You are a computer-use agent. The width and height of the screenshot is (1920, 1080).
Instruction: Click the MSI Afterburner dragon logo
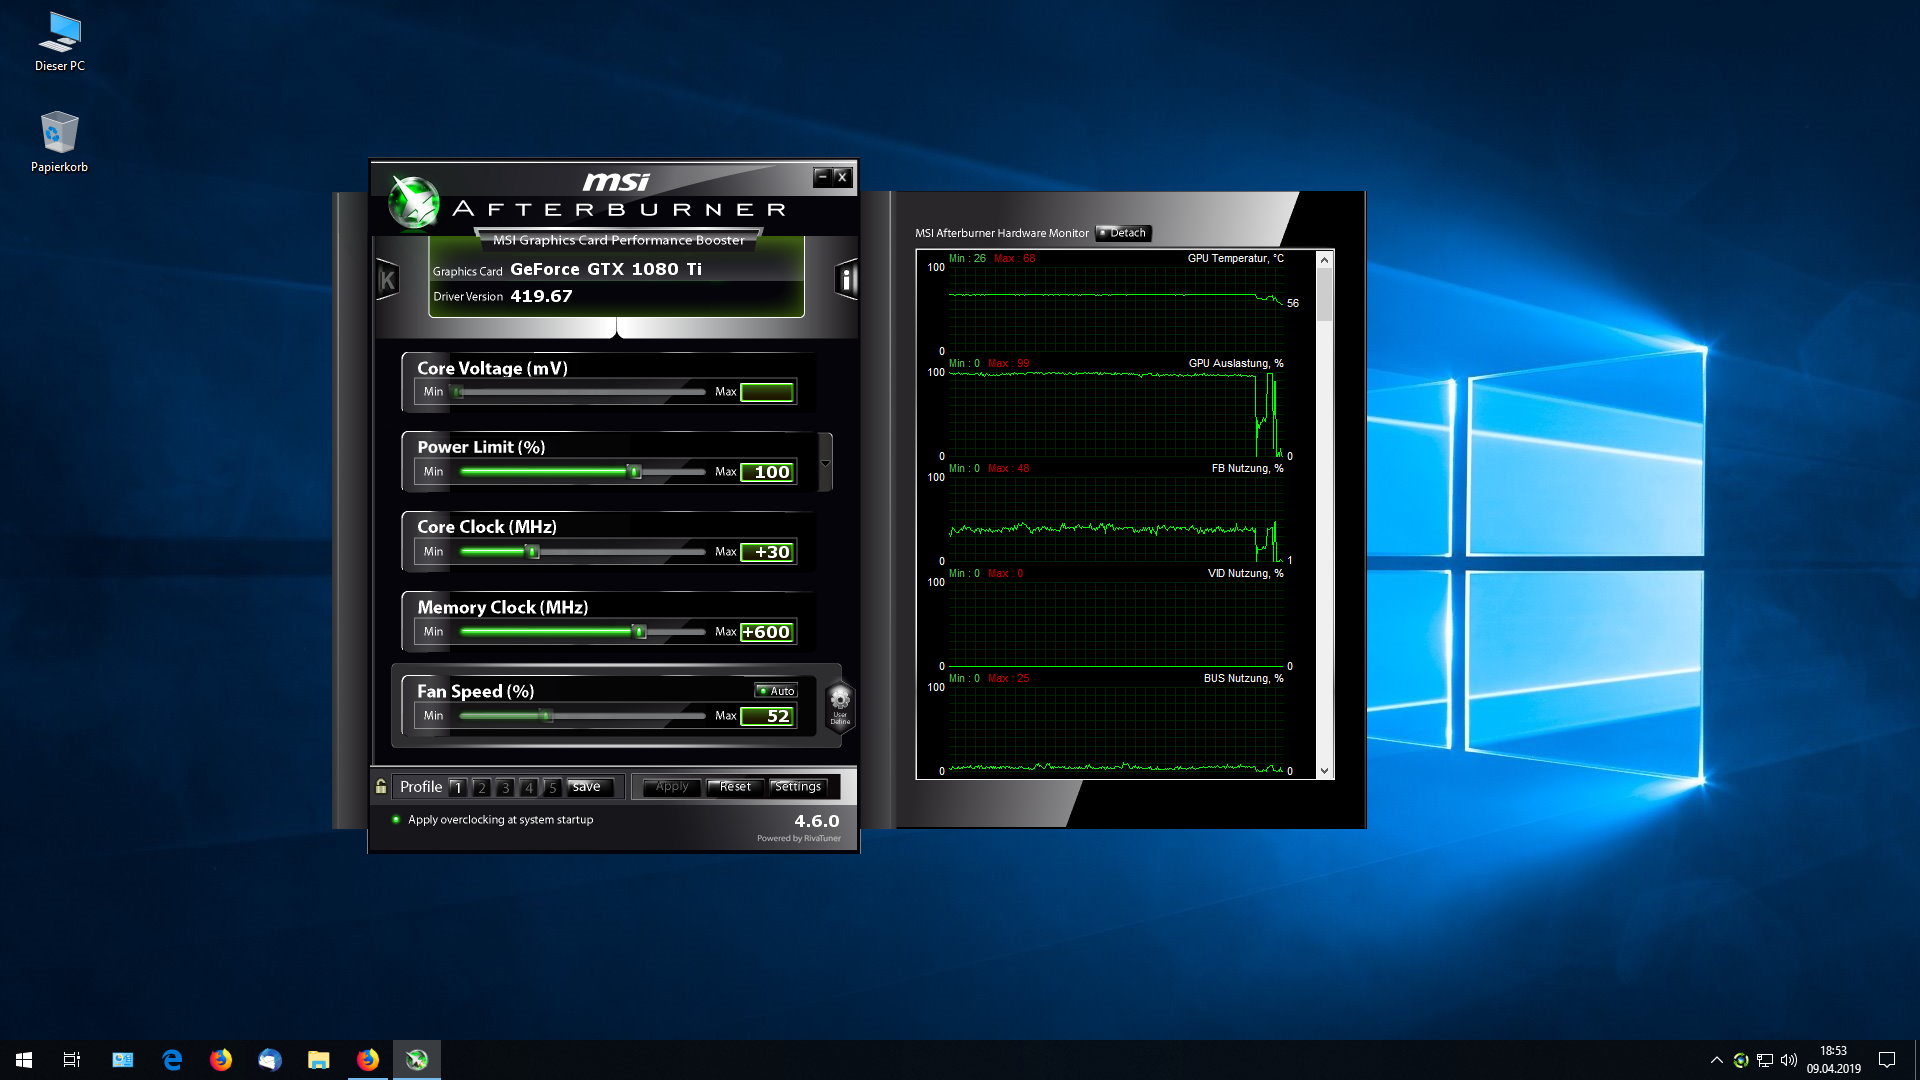[x=414, y=201]
